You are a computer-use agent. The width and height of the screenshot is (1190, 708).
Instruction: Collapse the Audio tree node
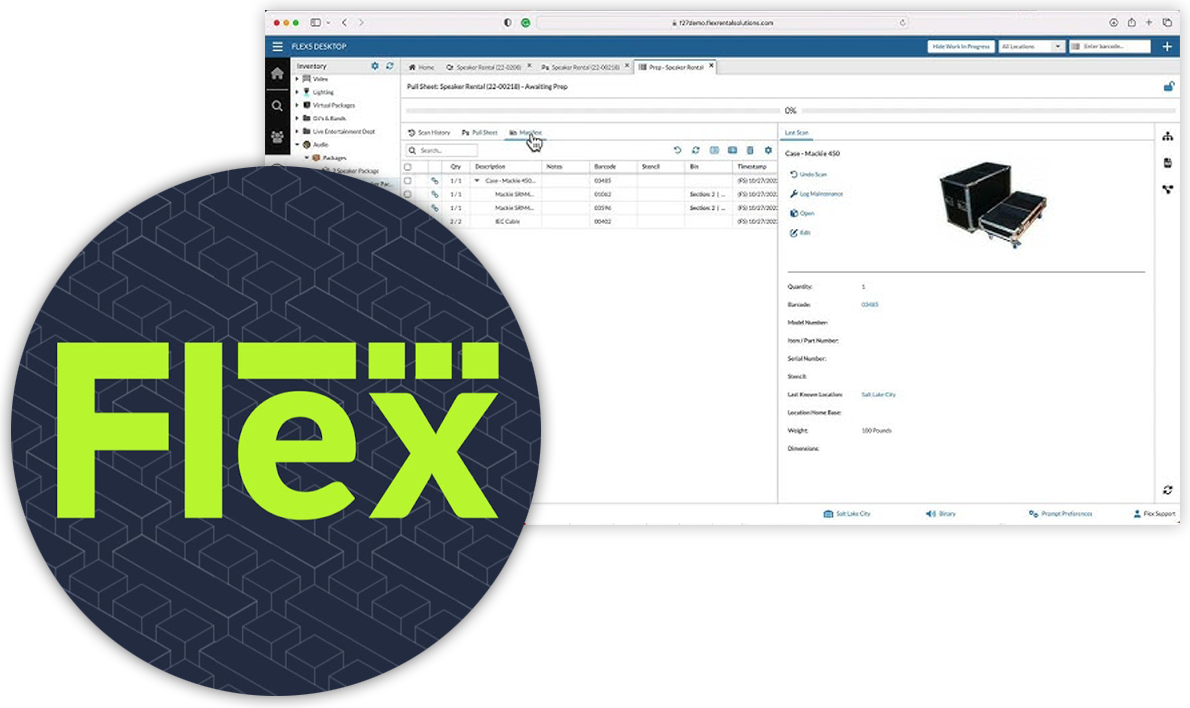(298, 144)
